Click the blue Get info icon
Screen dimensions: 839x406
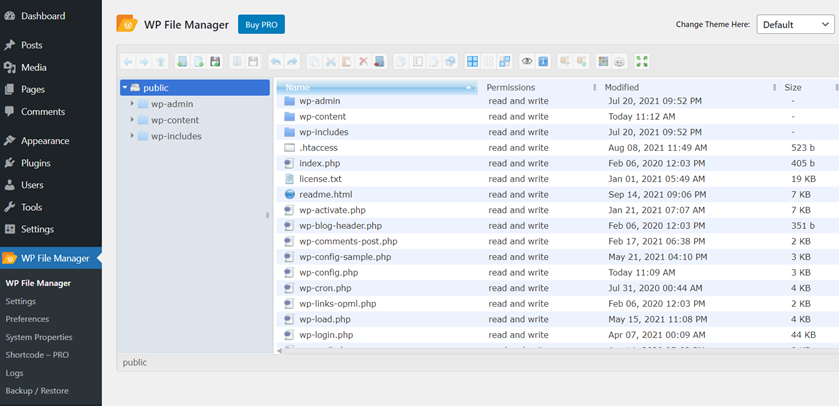point(543,62)
